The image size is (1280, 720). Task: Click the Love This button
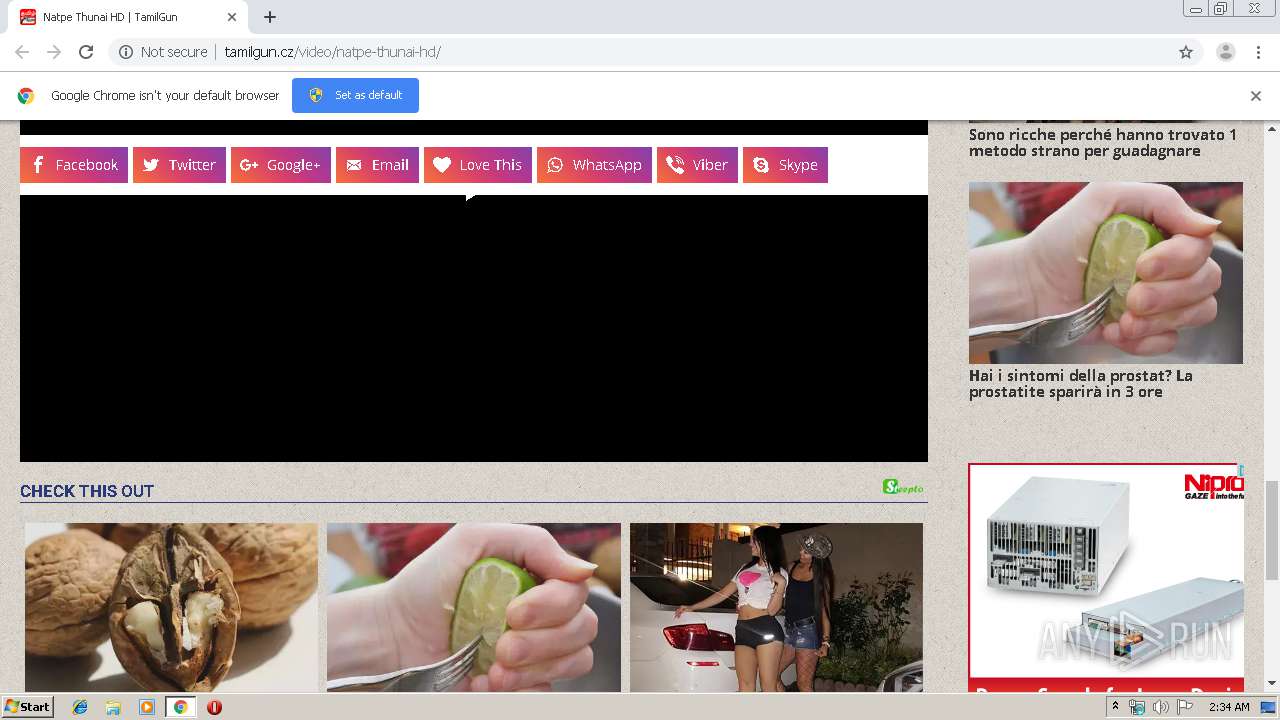tap(478, 165)
